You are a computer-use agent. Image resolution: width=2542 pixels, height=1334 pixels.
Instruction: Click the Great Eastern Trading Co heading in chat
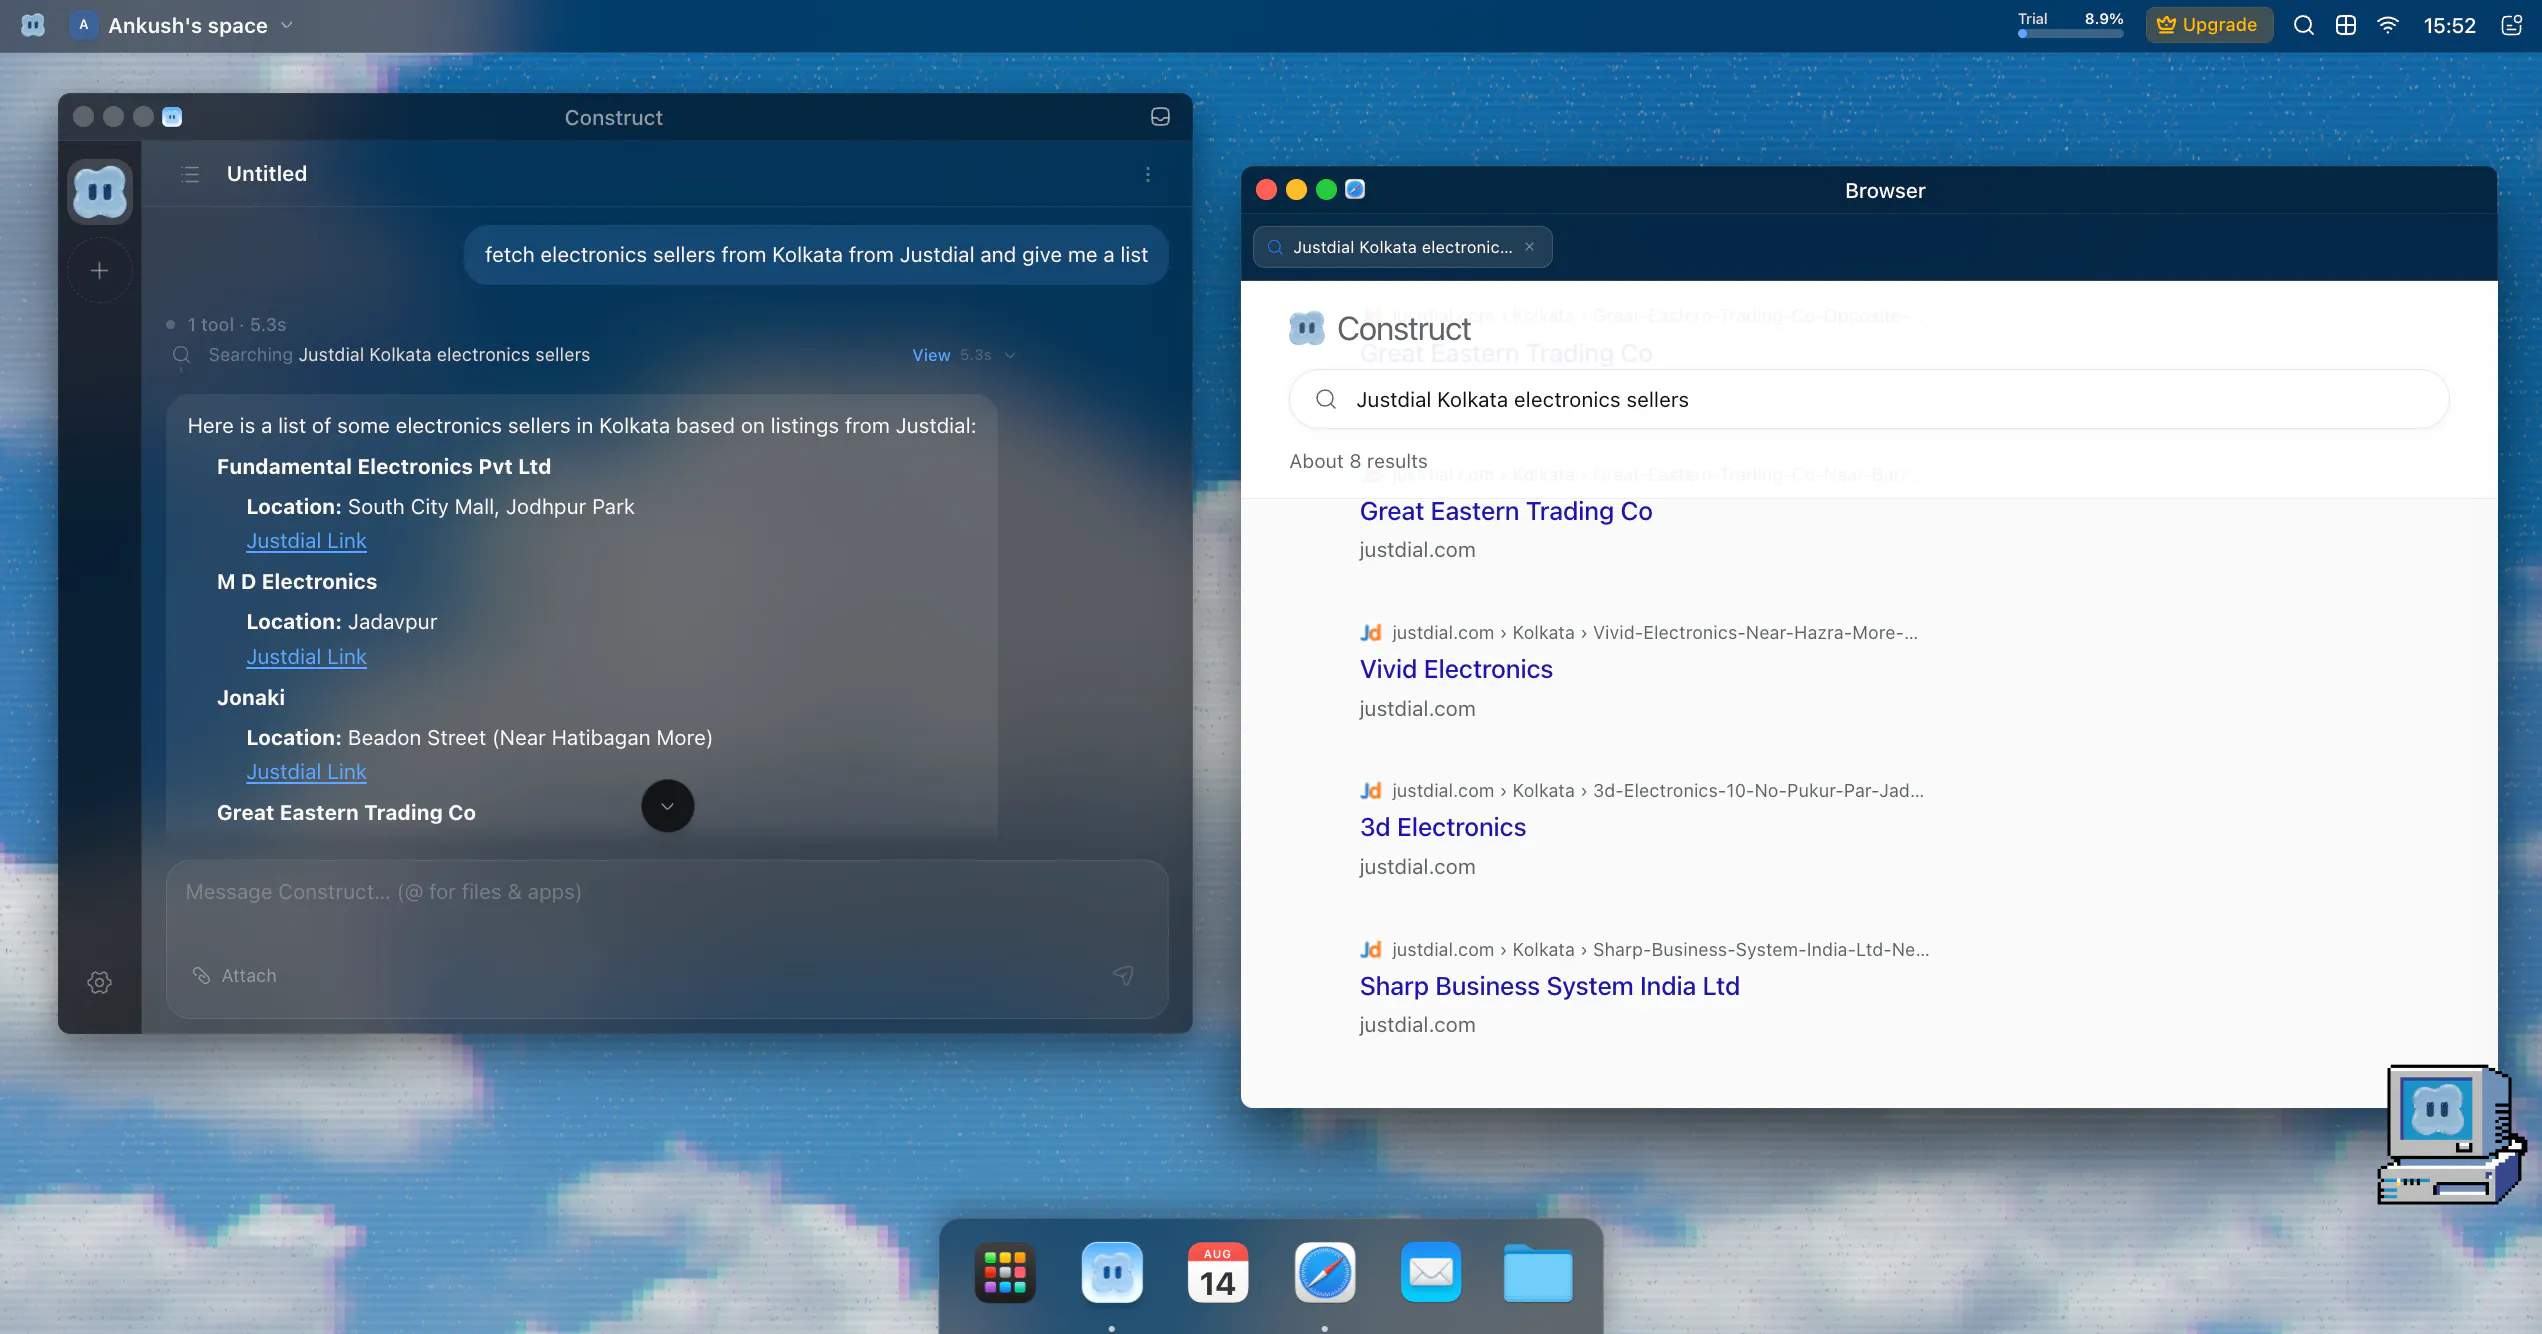(346, 813)
